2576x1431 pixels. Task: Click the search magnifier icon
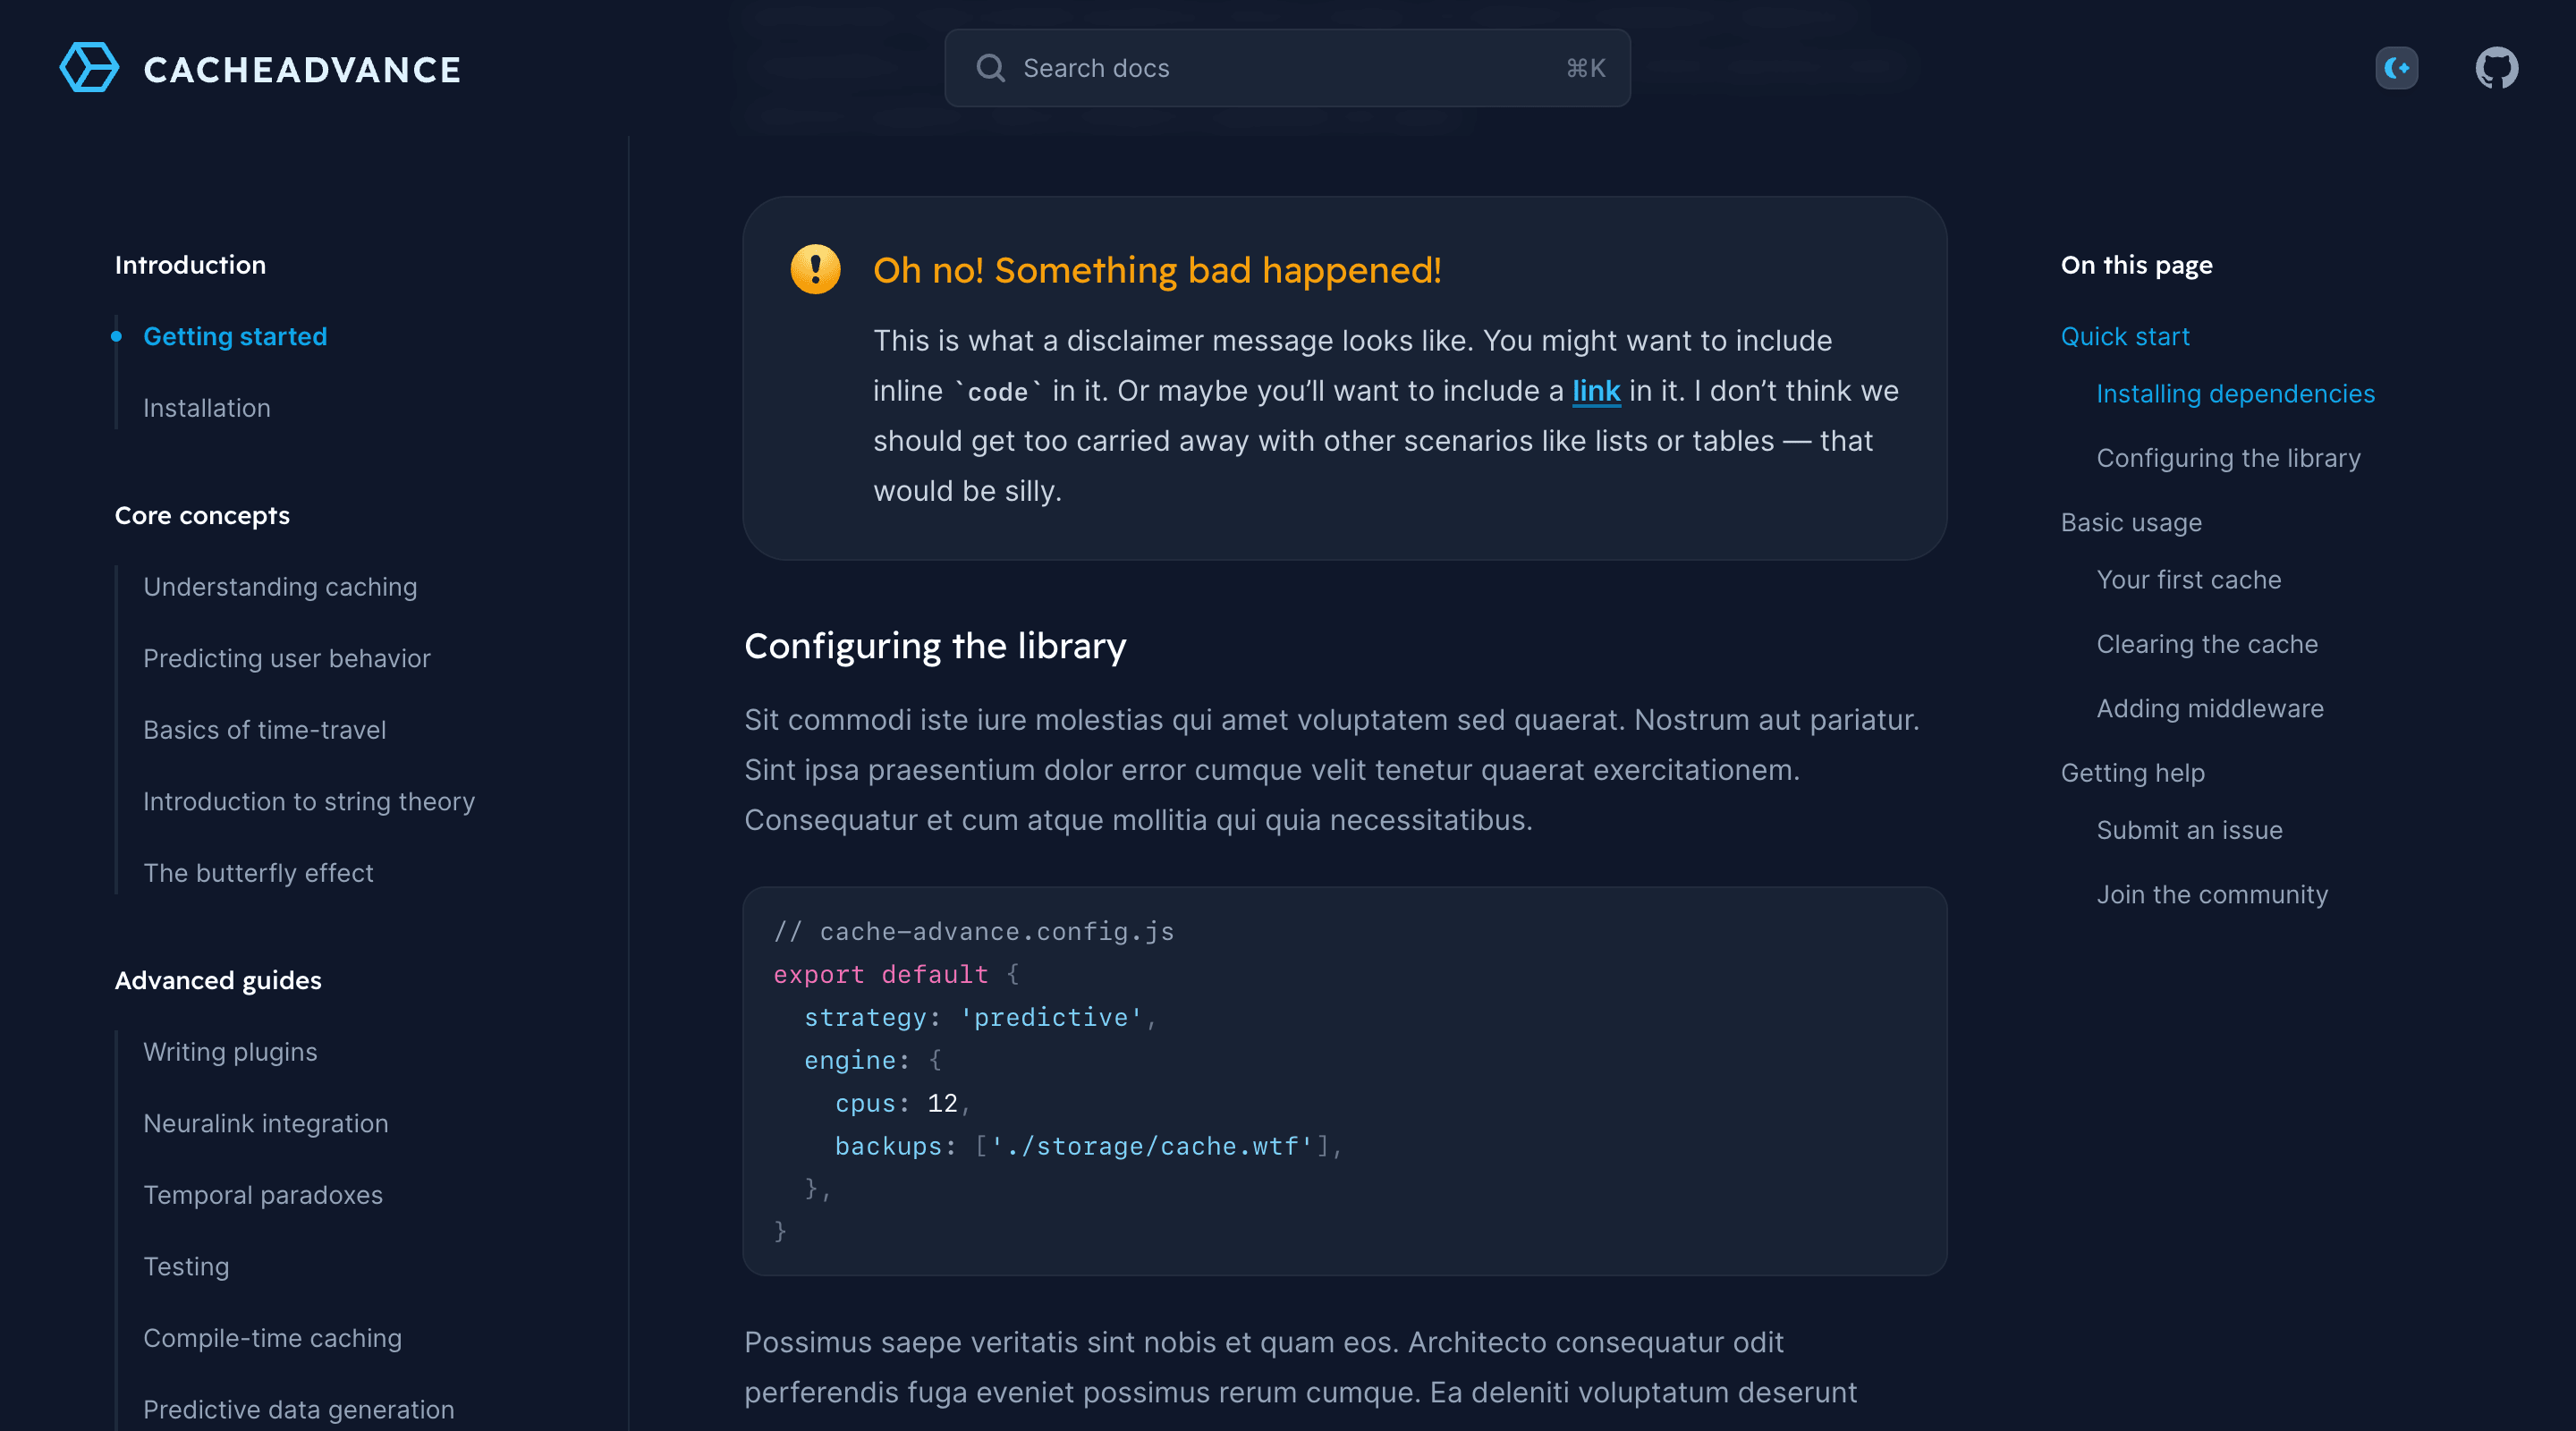[990, 67]
